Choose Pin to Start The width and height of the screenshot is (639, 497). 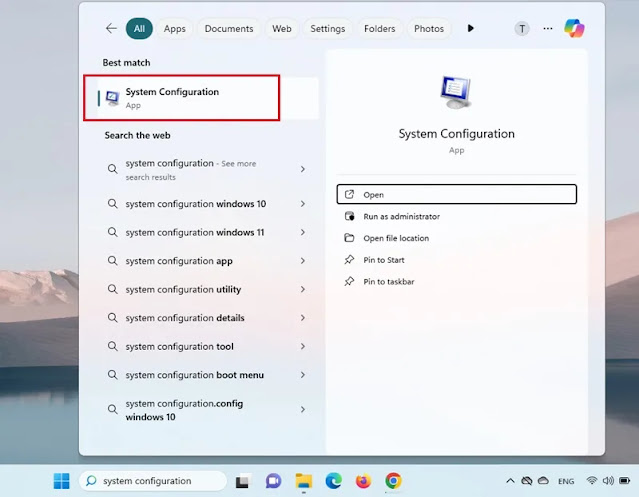456,260
